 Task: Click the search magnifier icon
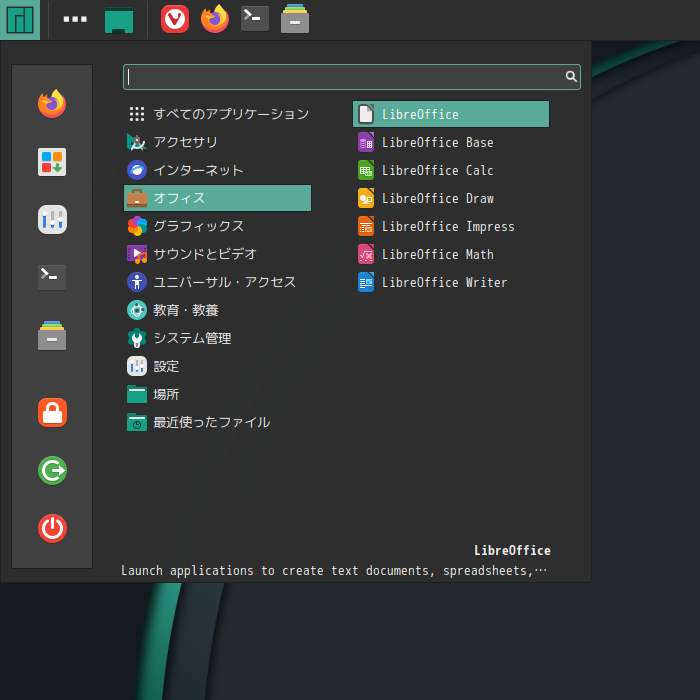coord(571,77)
